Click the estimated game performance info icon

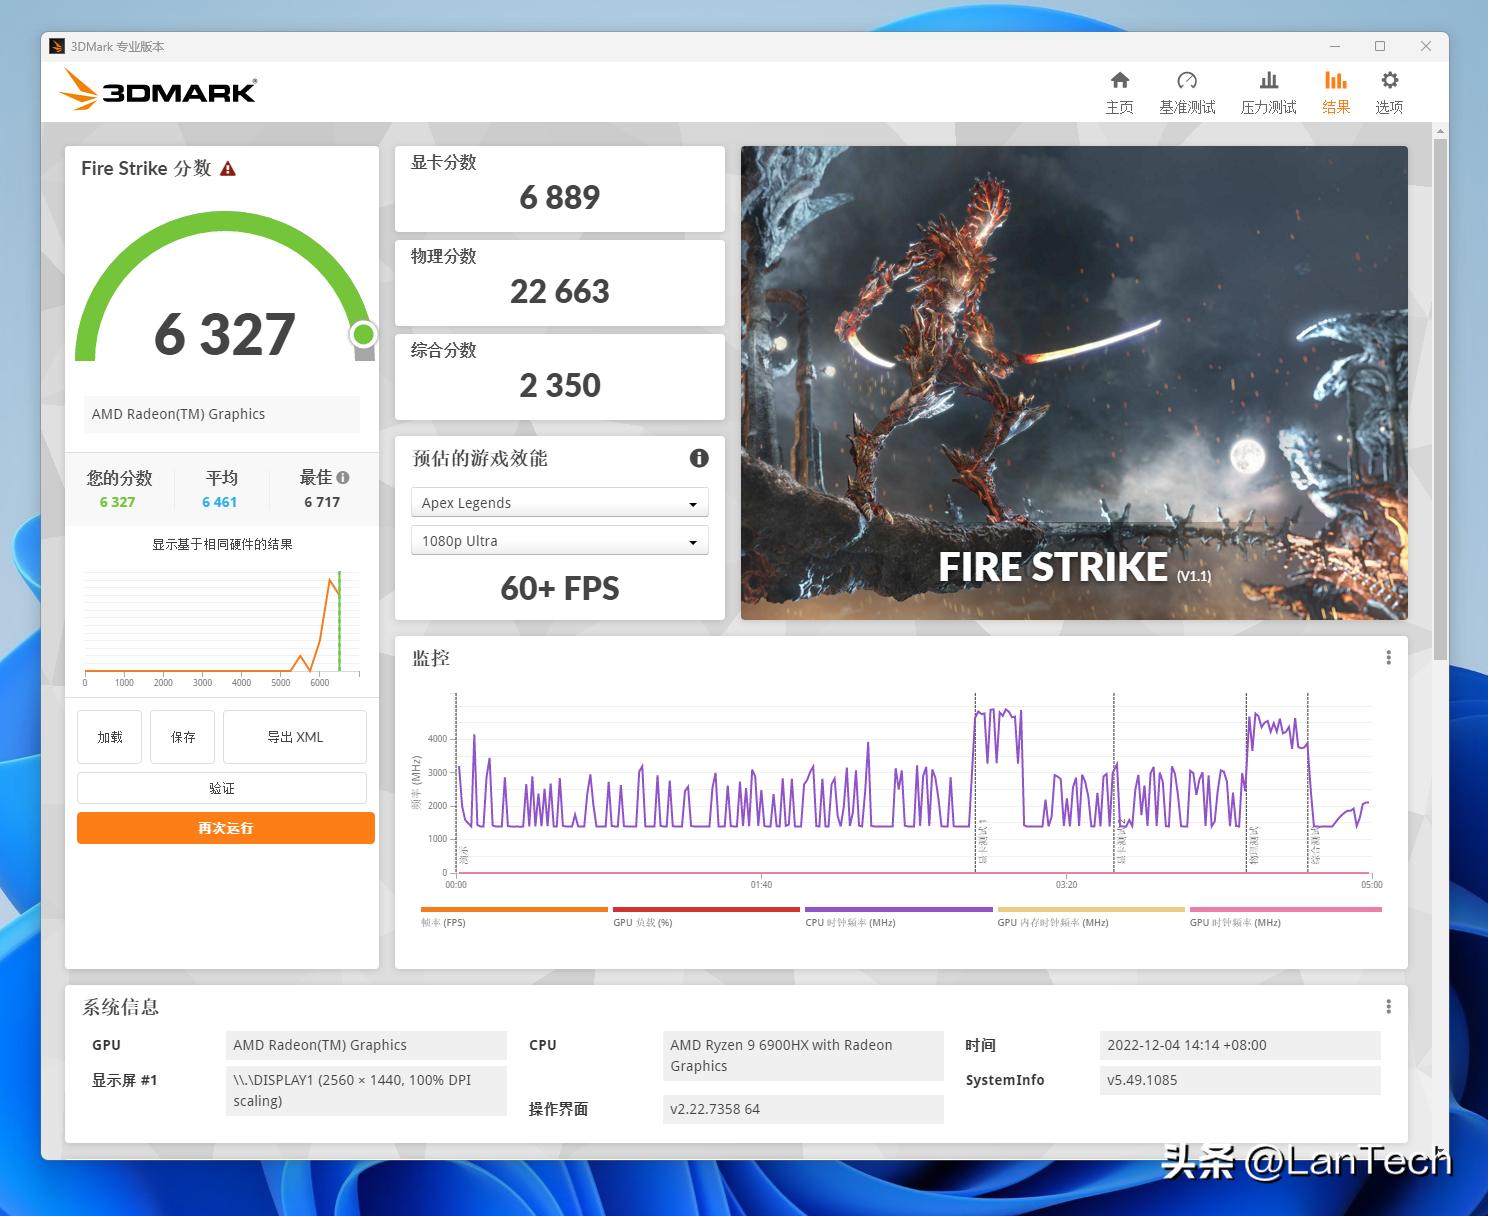pos(699,458)
